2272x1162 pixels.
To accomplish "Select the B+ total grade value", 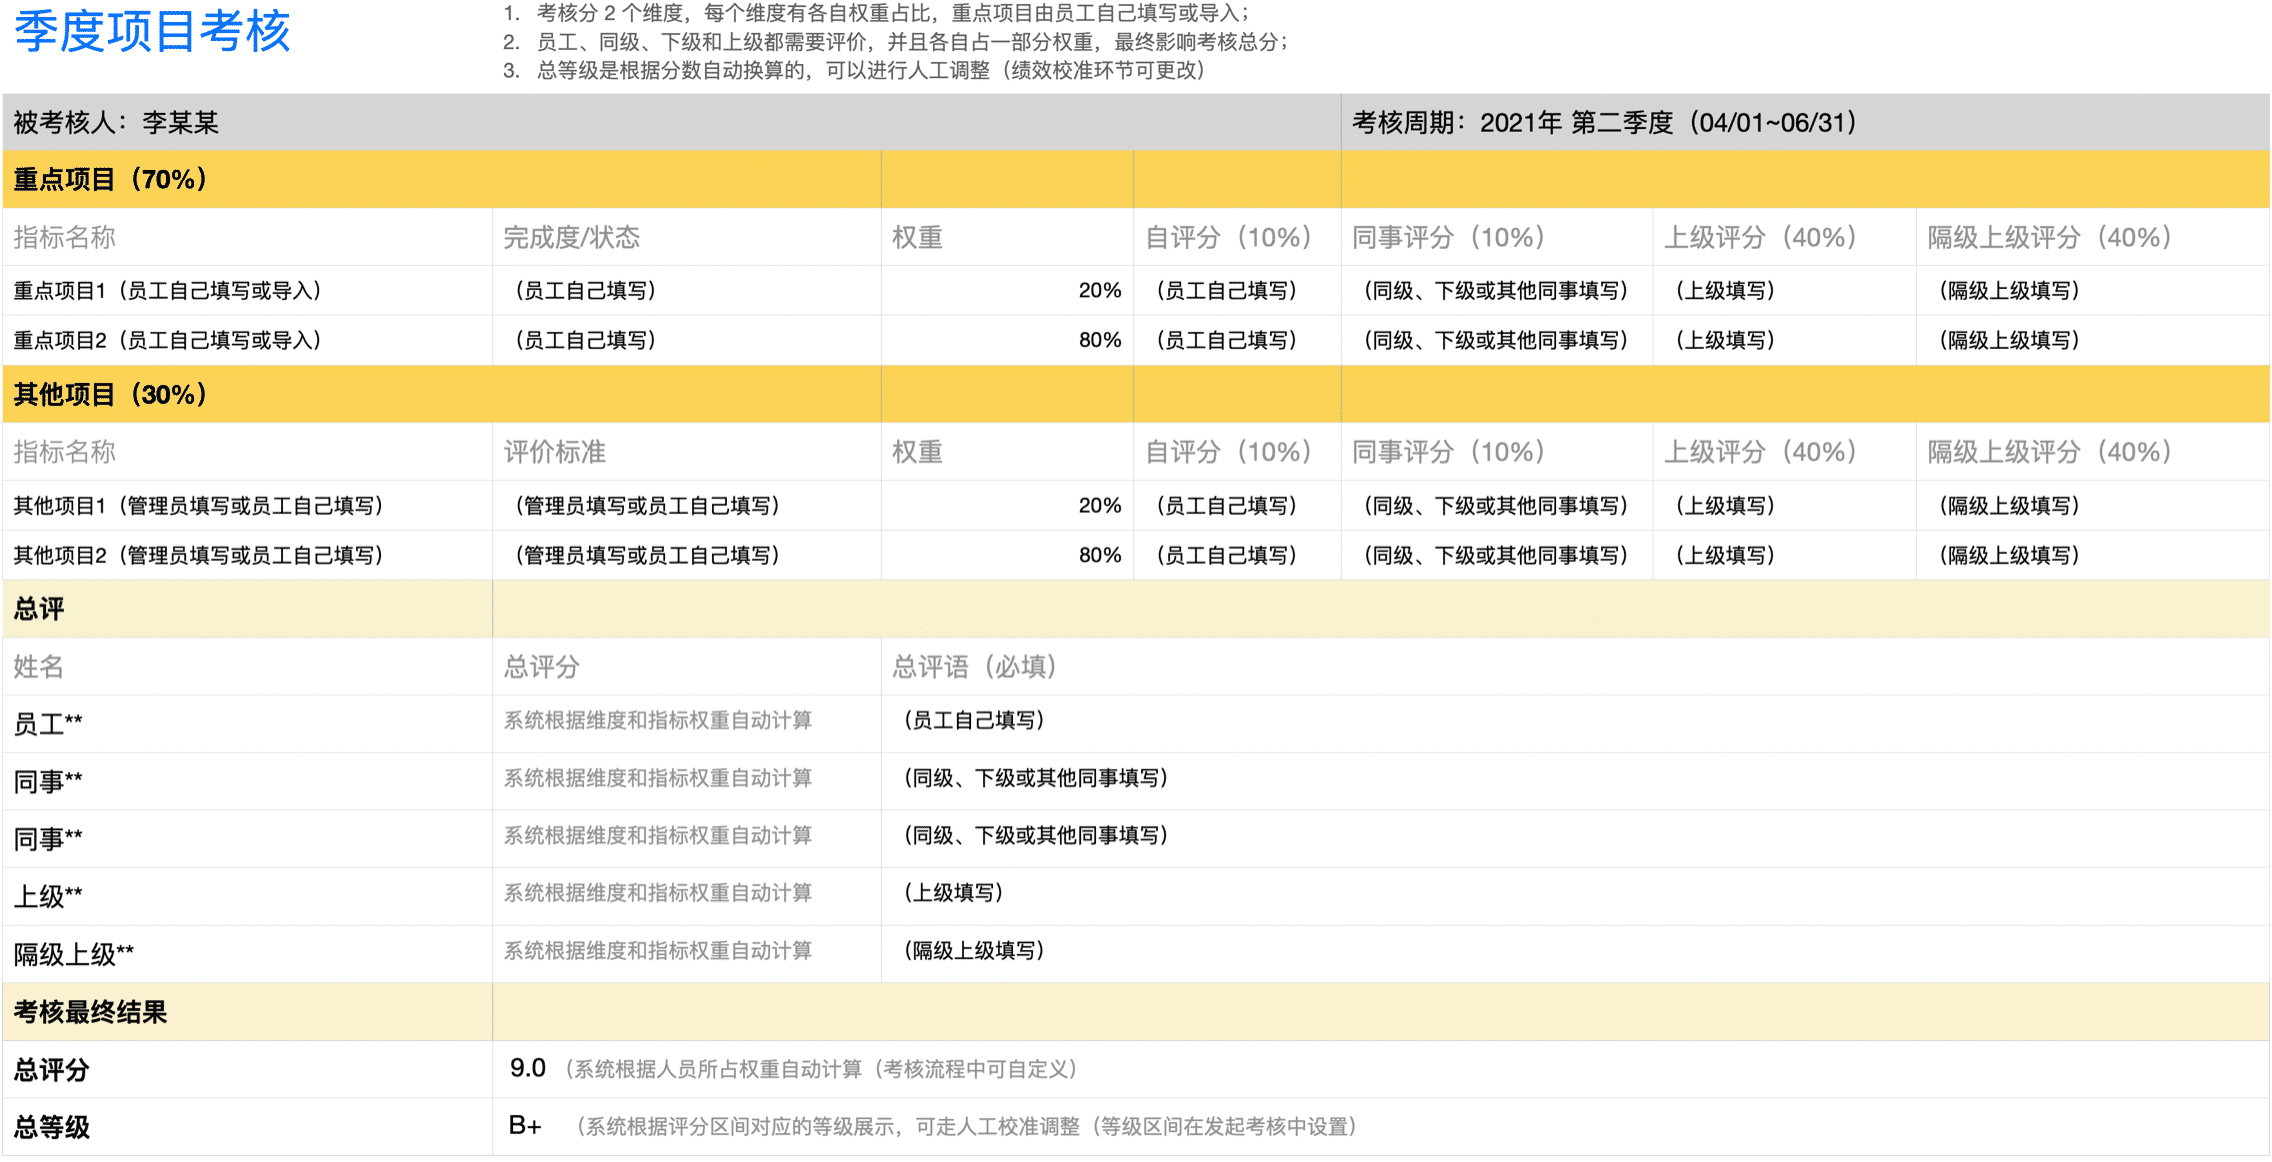I will click(x=525, y=1126).
